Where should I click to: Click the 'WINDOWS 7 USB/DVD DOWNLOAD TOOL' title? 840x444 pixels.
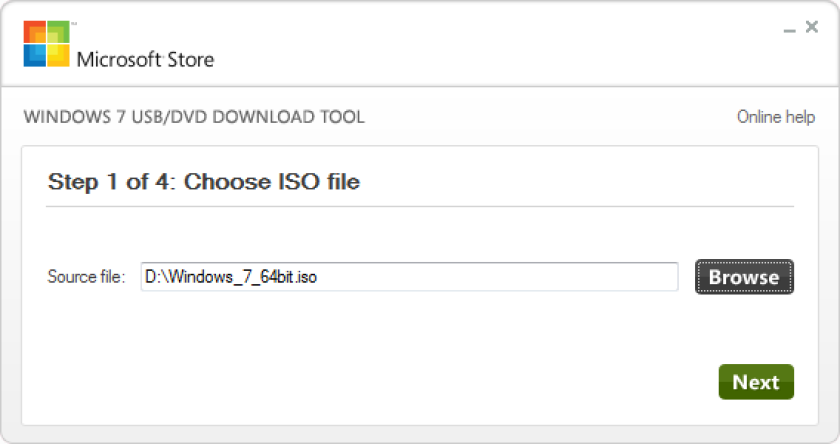194,117
